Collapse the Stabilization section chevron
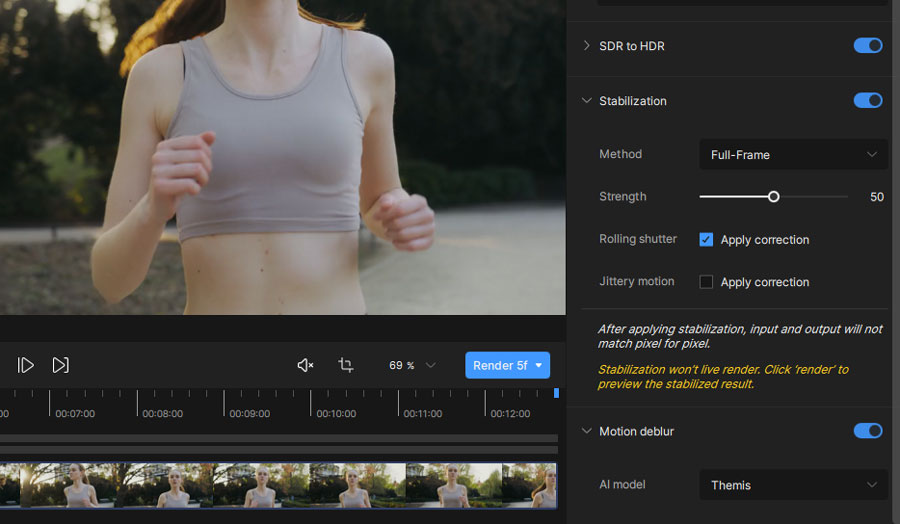Screen dimensions: 900x524 tap(586, 100)
